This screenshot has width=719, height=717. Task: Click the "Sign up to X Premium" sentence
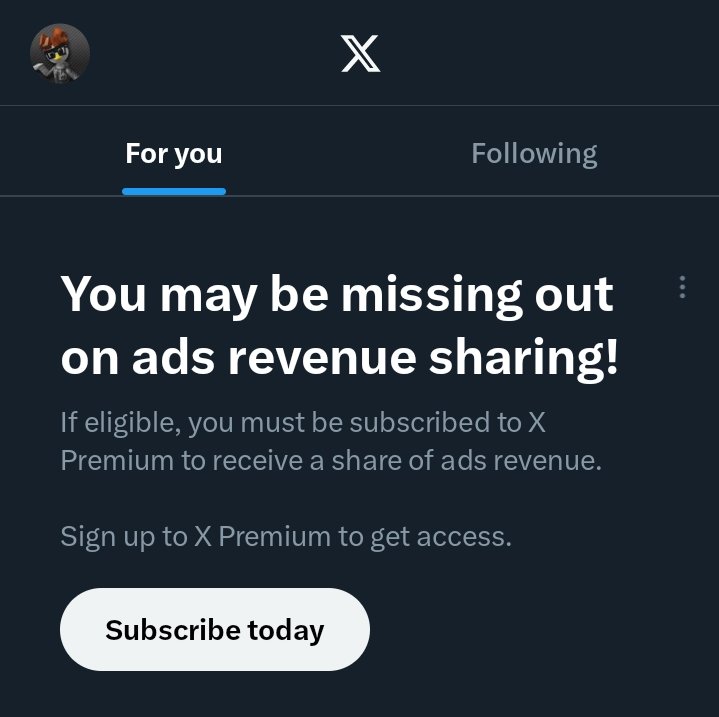285,536
